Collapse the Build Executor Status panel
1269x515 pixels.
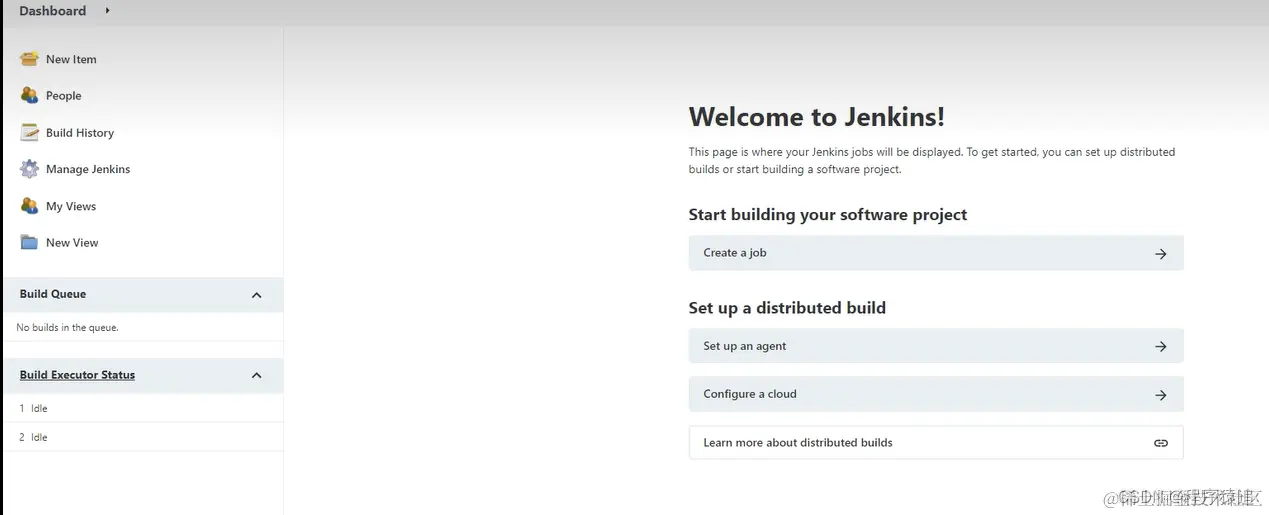(x=256, y=376)
